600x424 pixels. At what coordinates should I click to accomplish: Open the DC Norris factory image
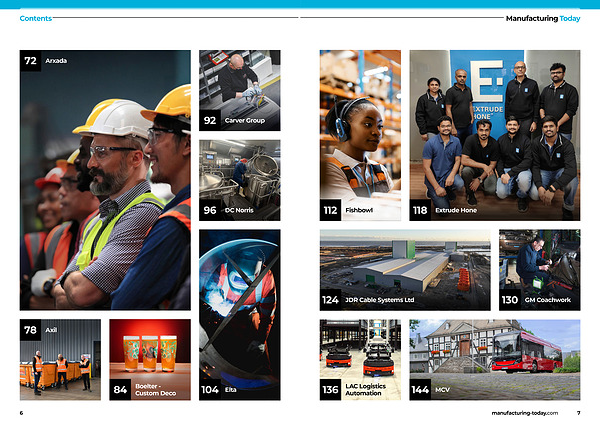[240, 180]
